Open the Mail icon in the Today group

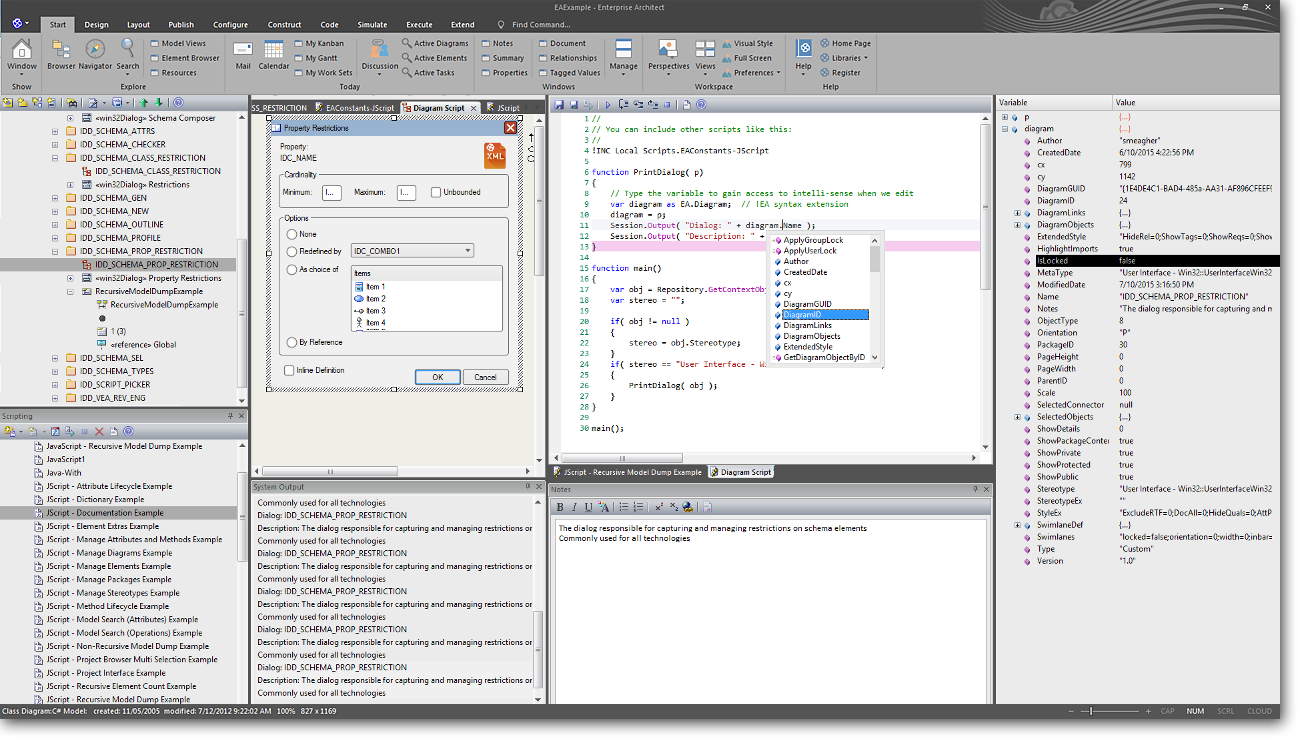coord(243,49)
